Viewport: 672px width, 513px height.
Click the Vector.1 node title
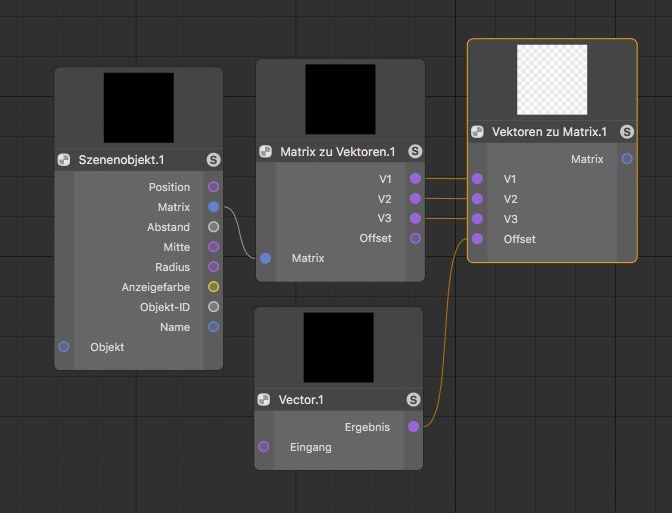pos(301,399)
